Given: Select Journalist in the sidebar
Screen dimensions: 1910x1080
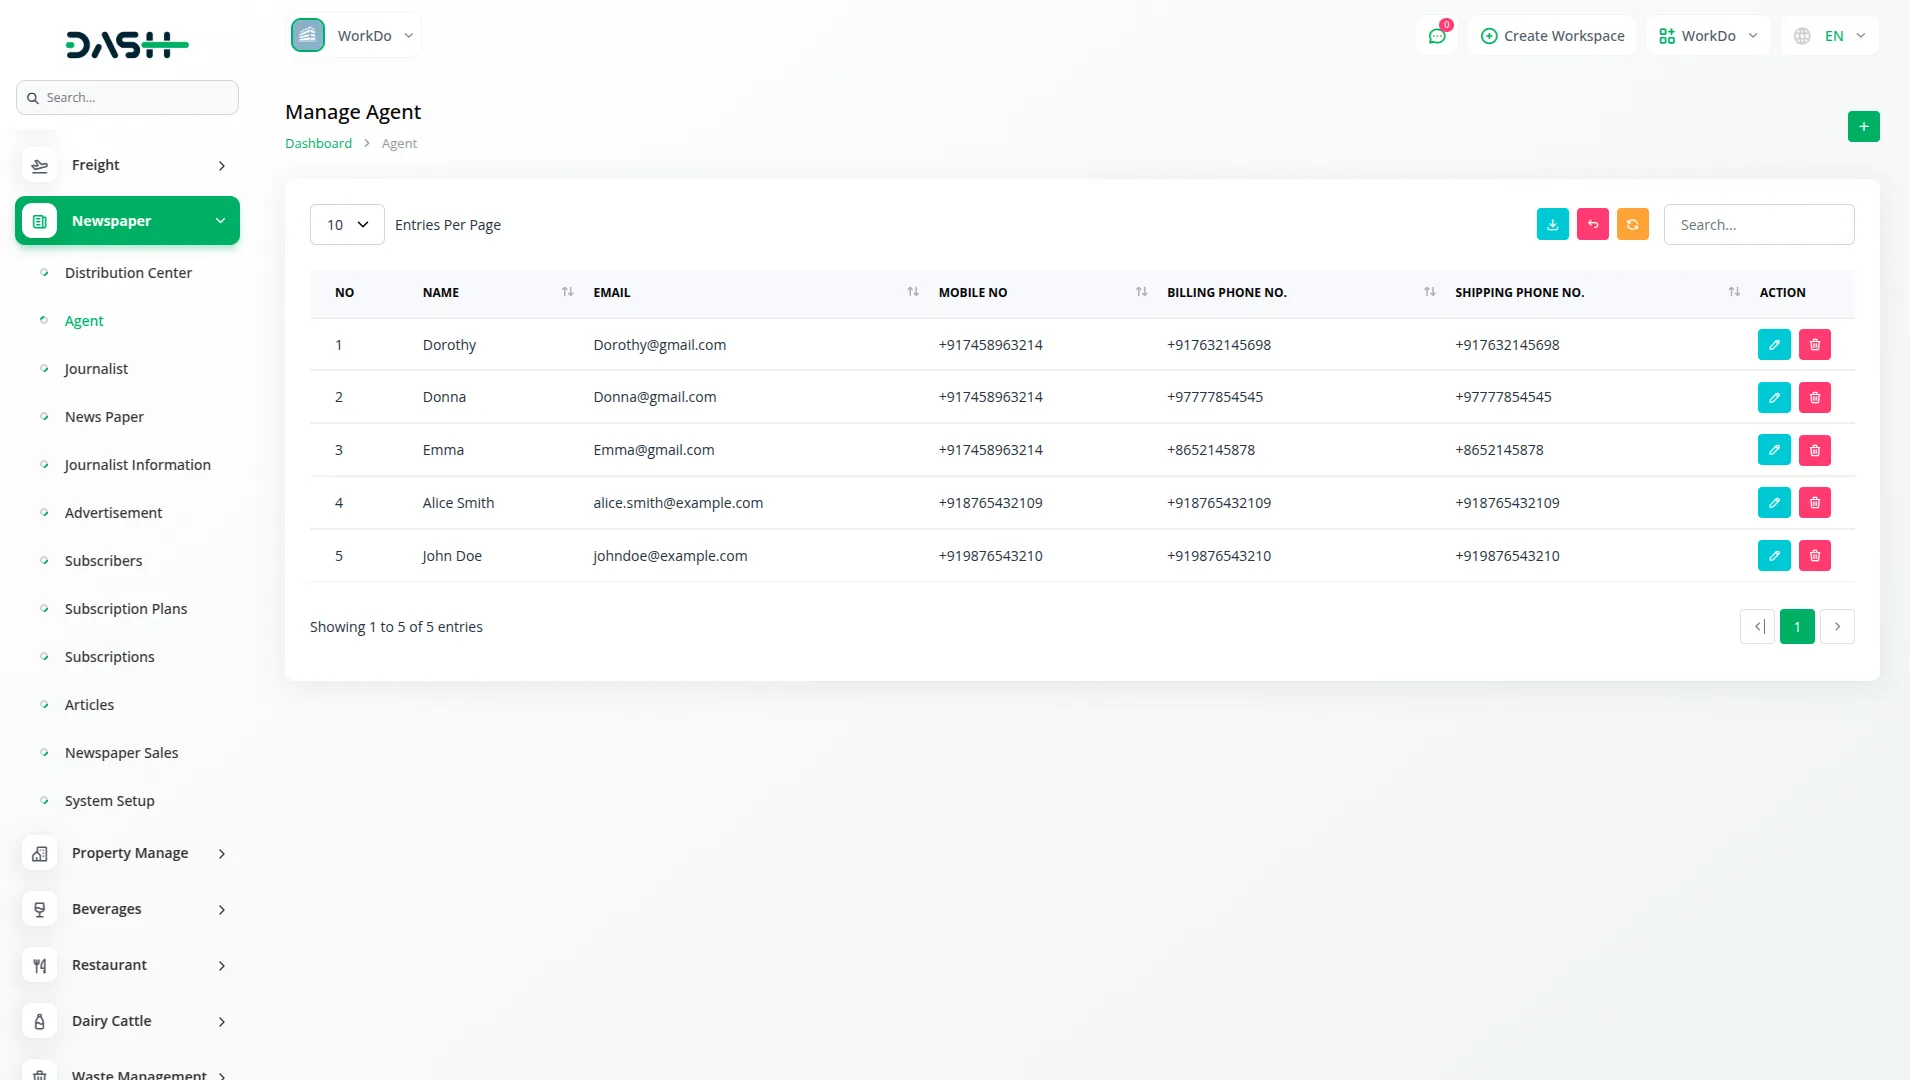Looking at the screenshot, I should pos(96,368).
